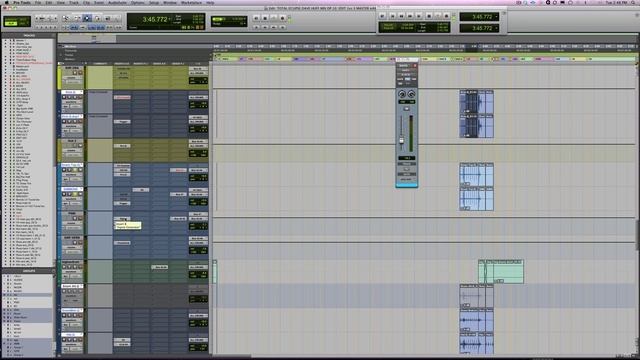Click the horizontal zoom out button
The image size is (640, 360).
[37, 18]
